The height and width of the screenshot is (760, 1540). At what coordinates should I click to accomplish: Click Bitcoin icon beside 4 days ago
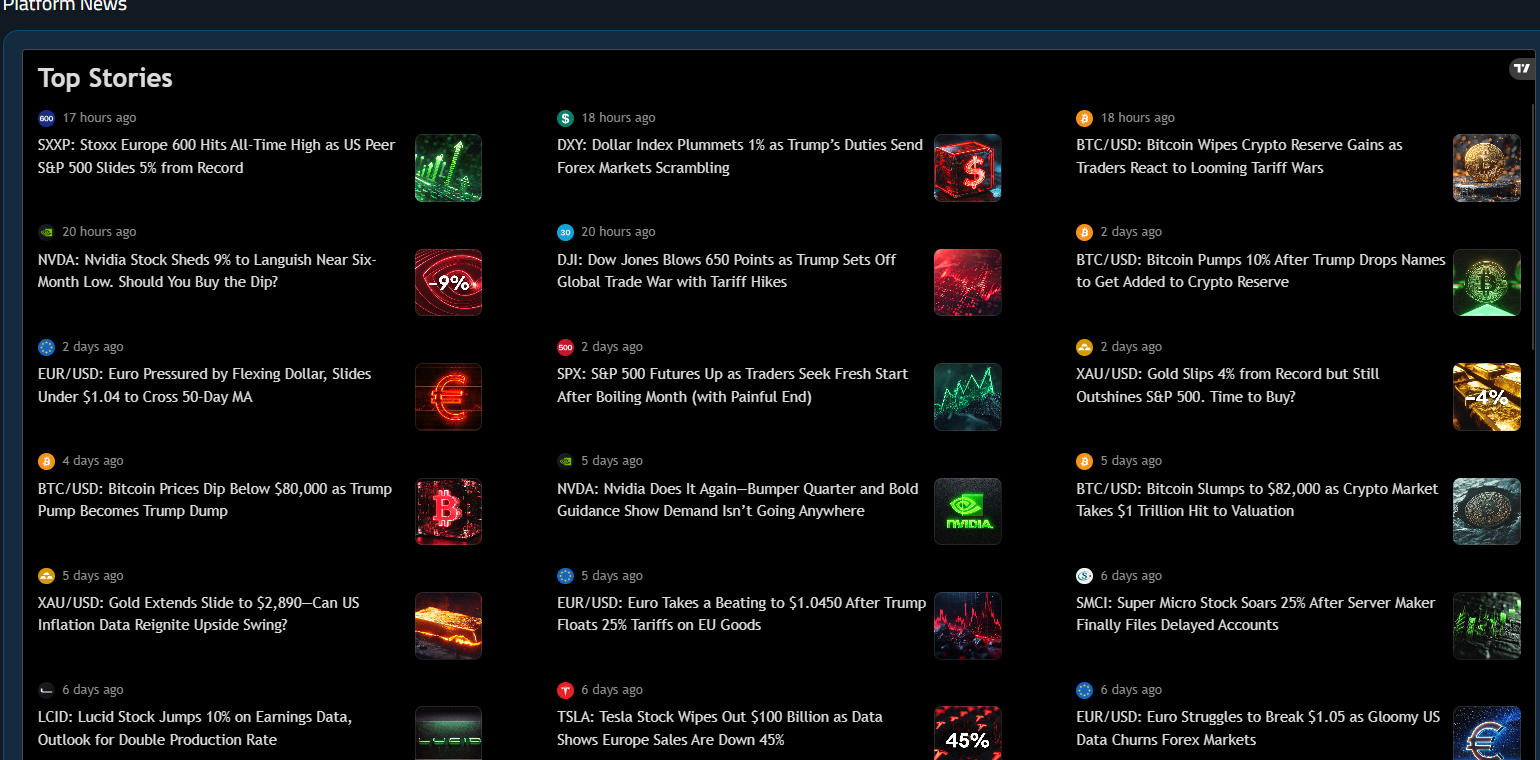[46, 461]
